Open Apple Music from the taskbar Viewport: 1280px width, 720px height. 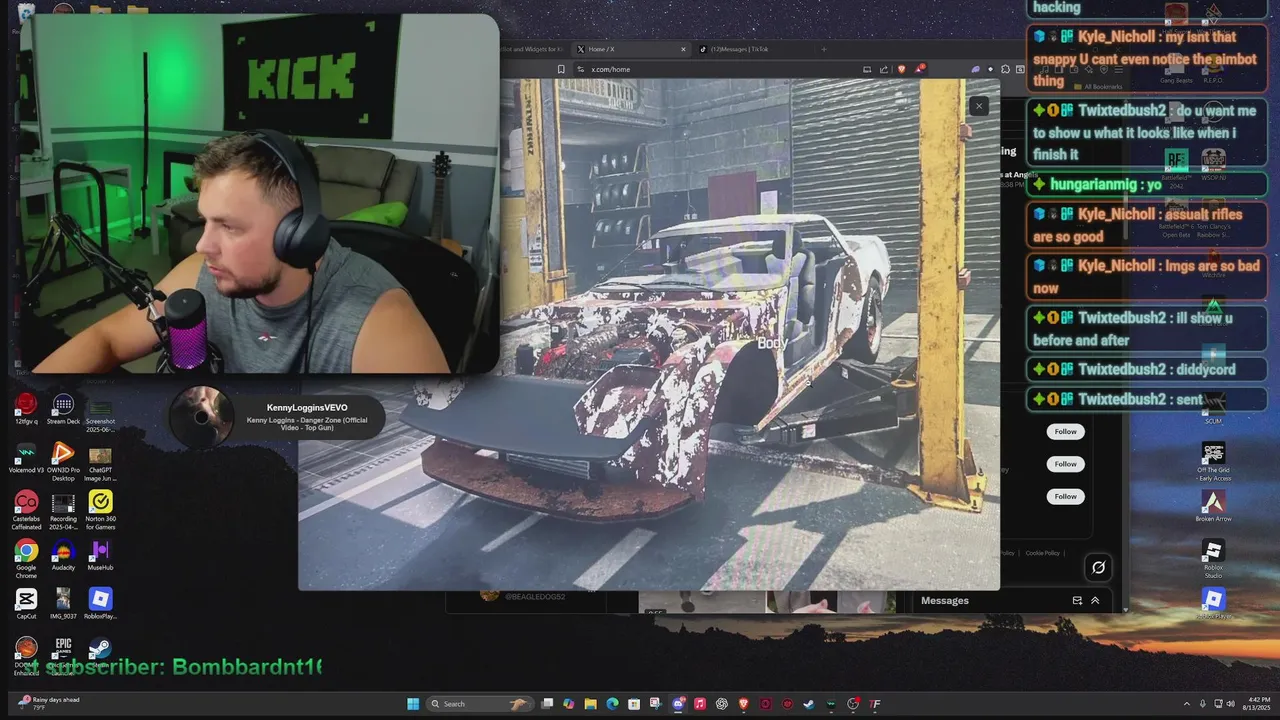point(700,704)
